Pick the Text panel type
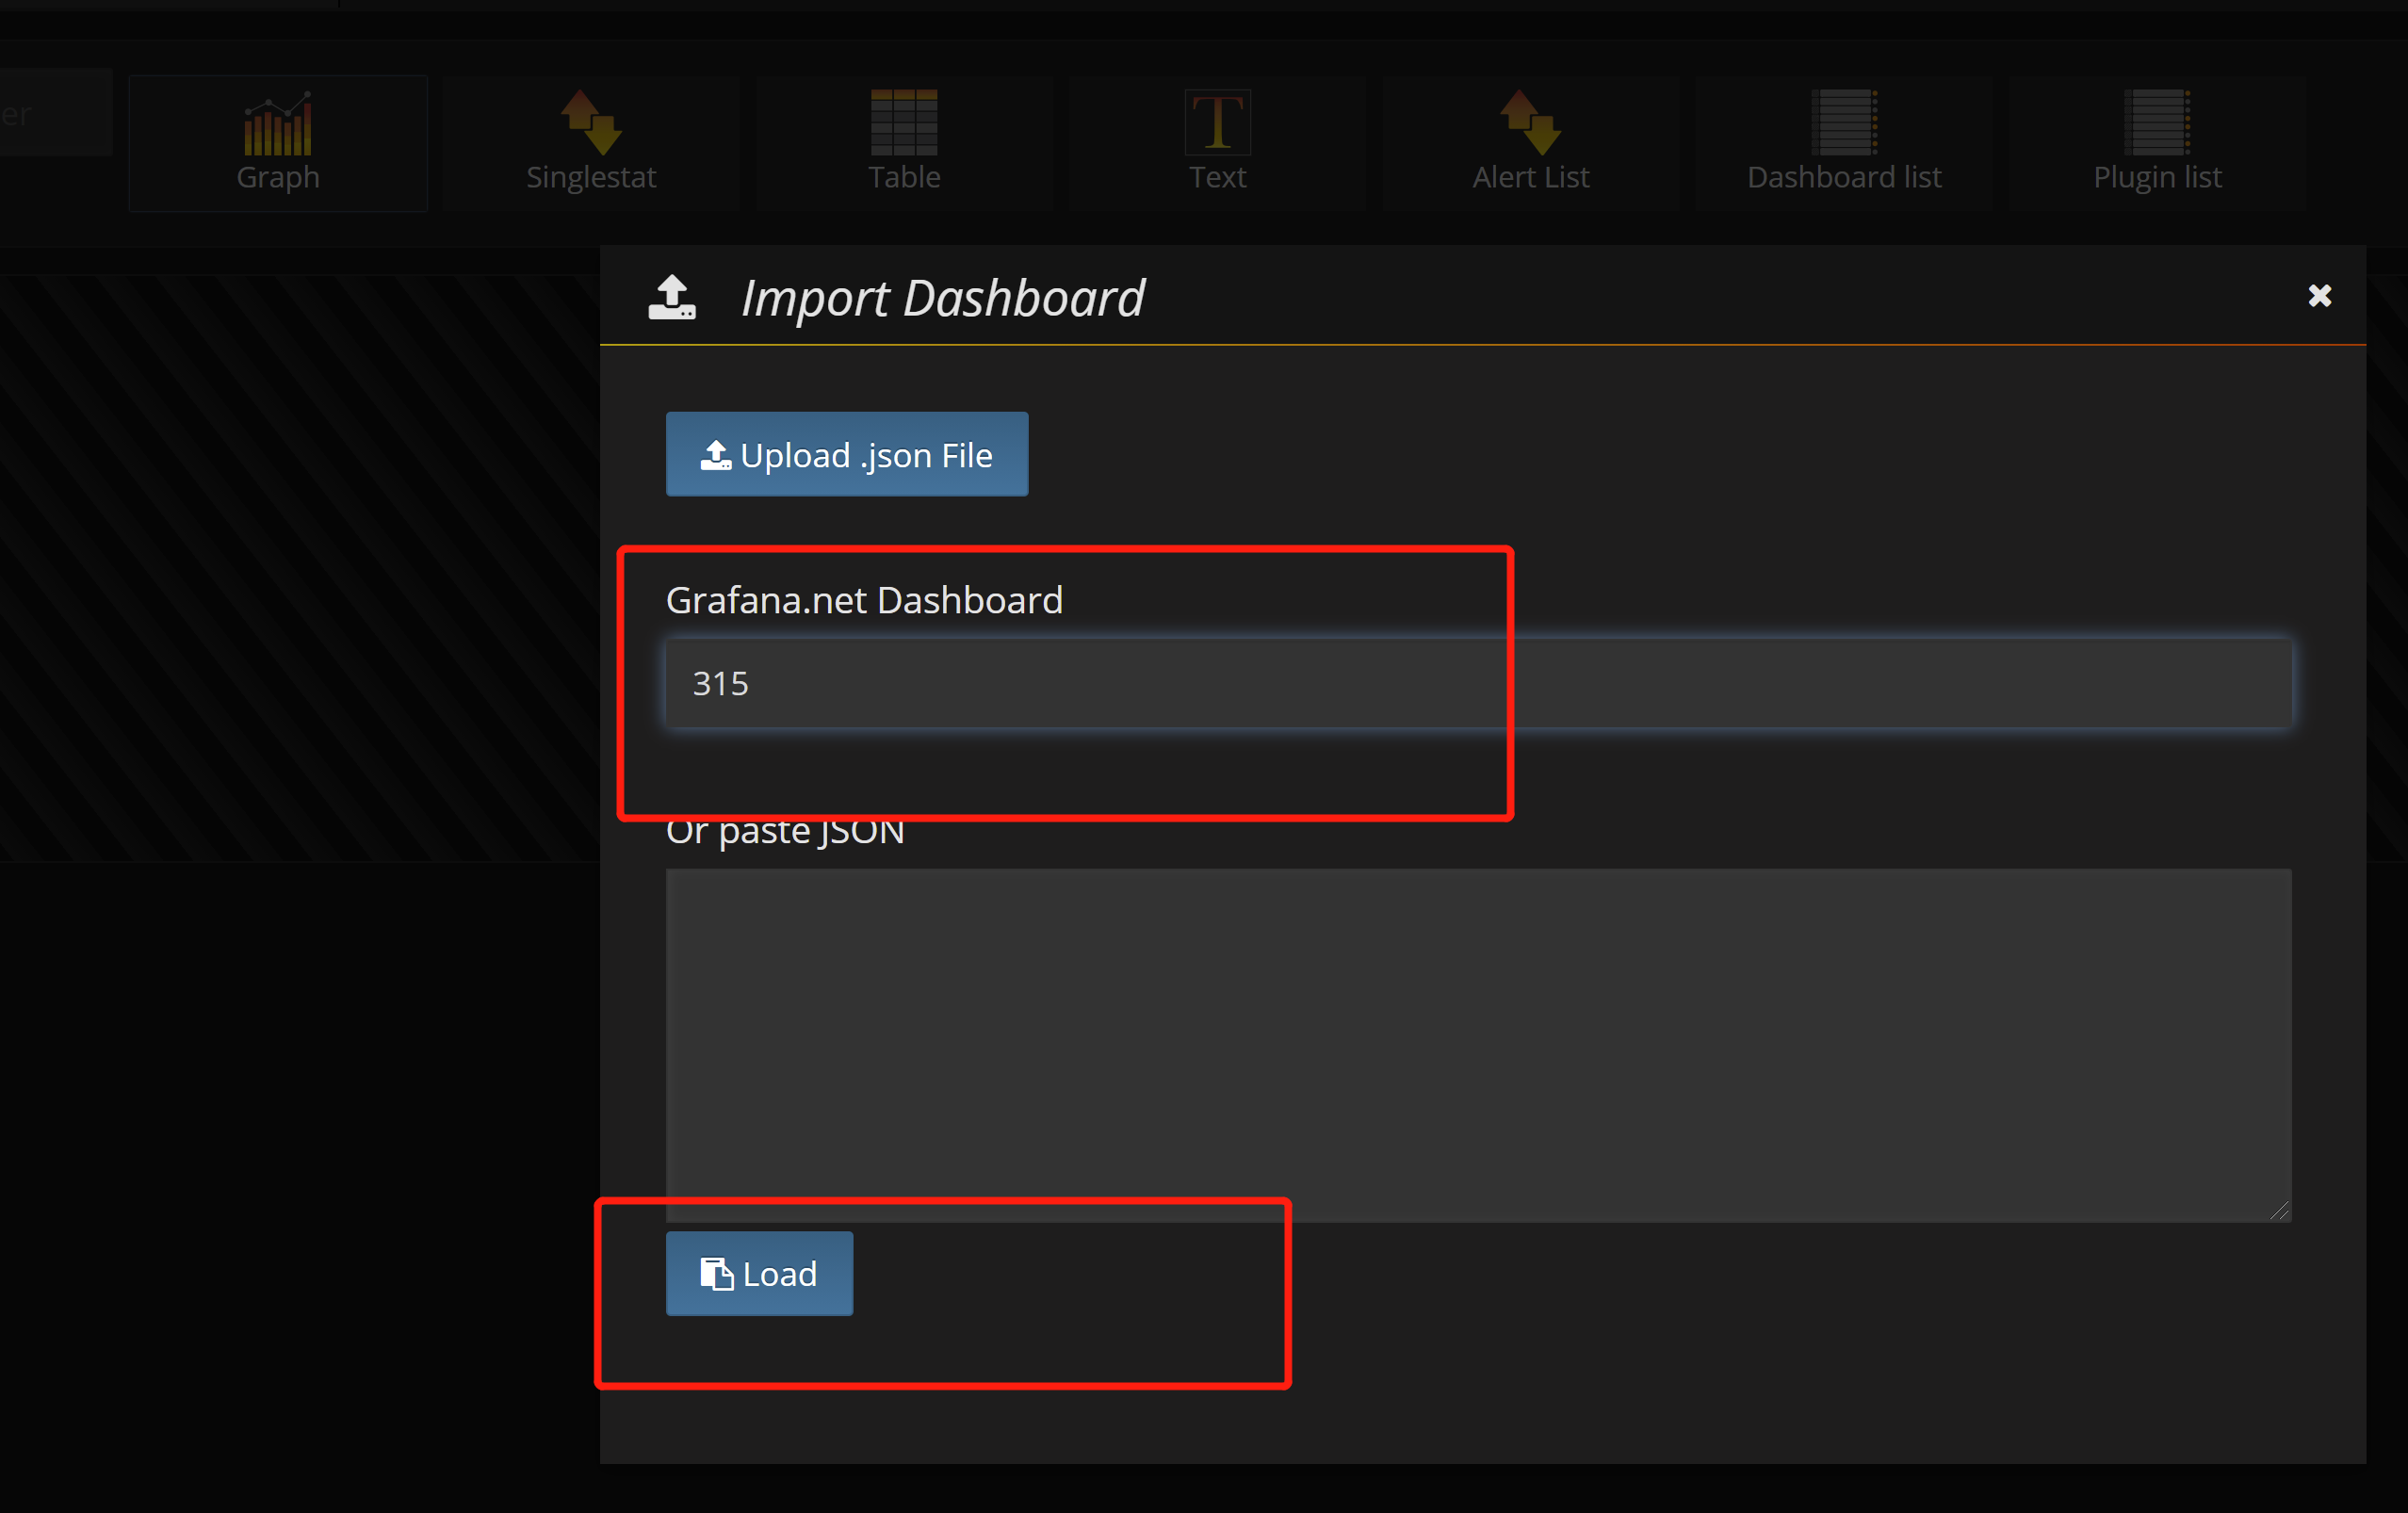 [1217, 143]
